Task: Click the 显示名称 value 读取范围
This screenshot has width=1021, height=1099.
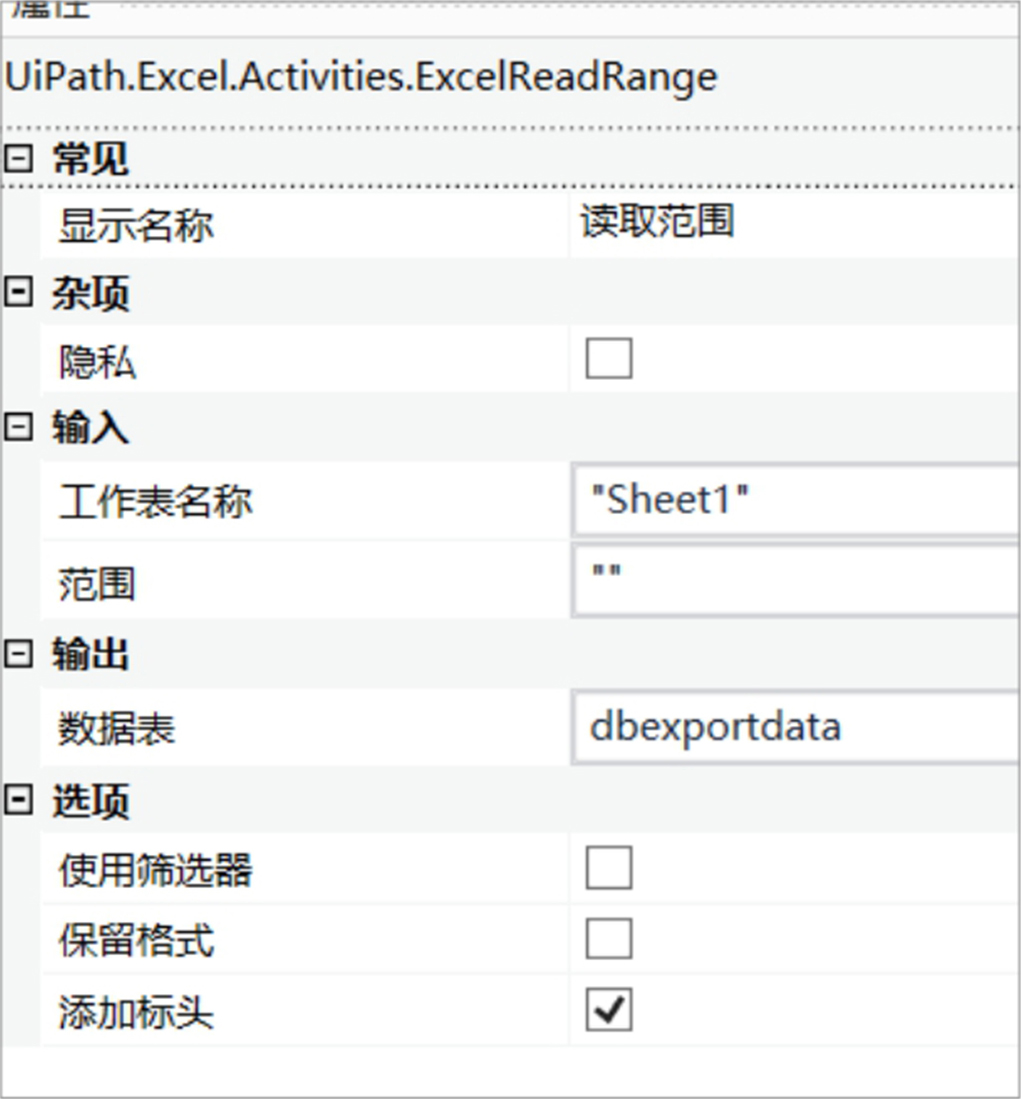Action: 657,221
